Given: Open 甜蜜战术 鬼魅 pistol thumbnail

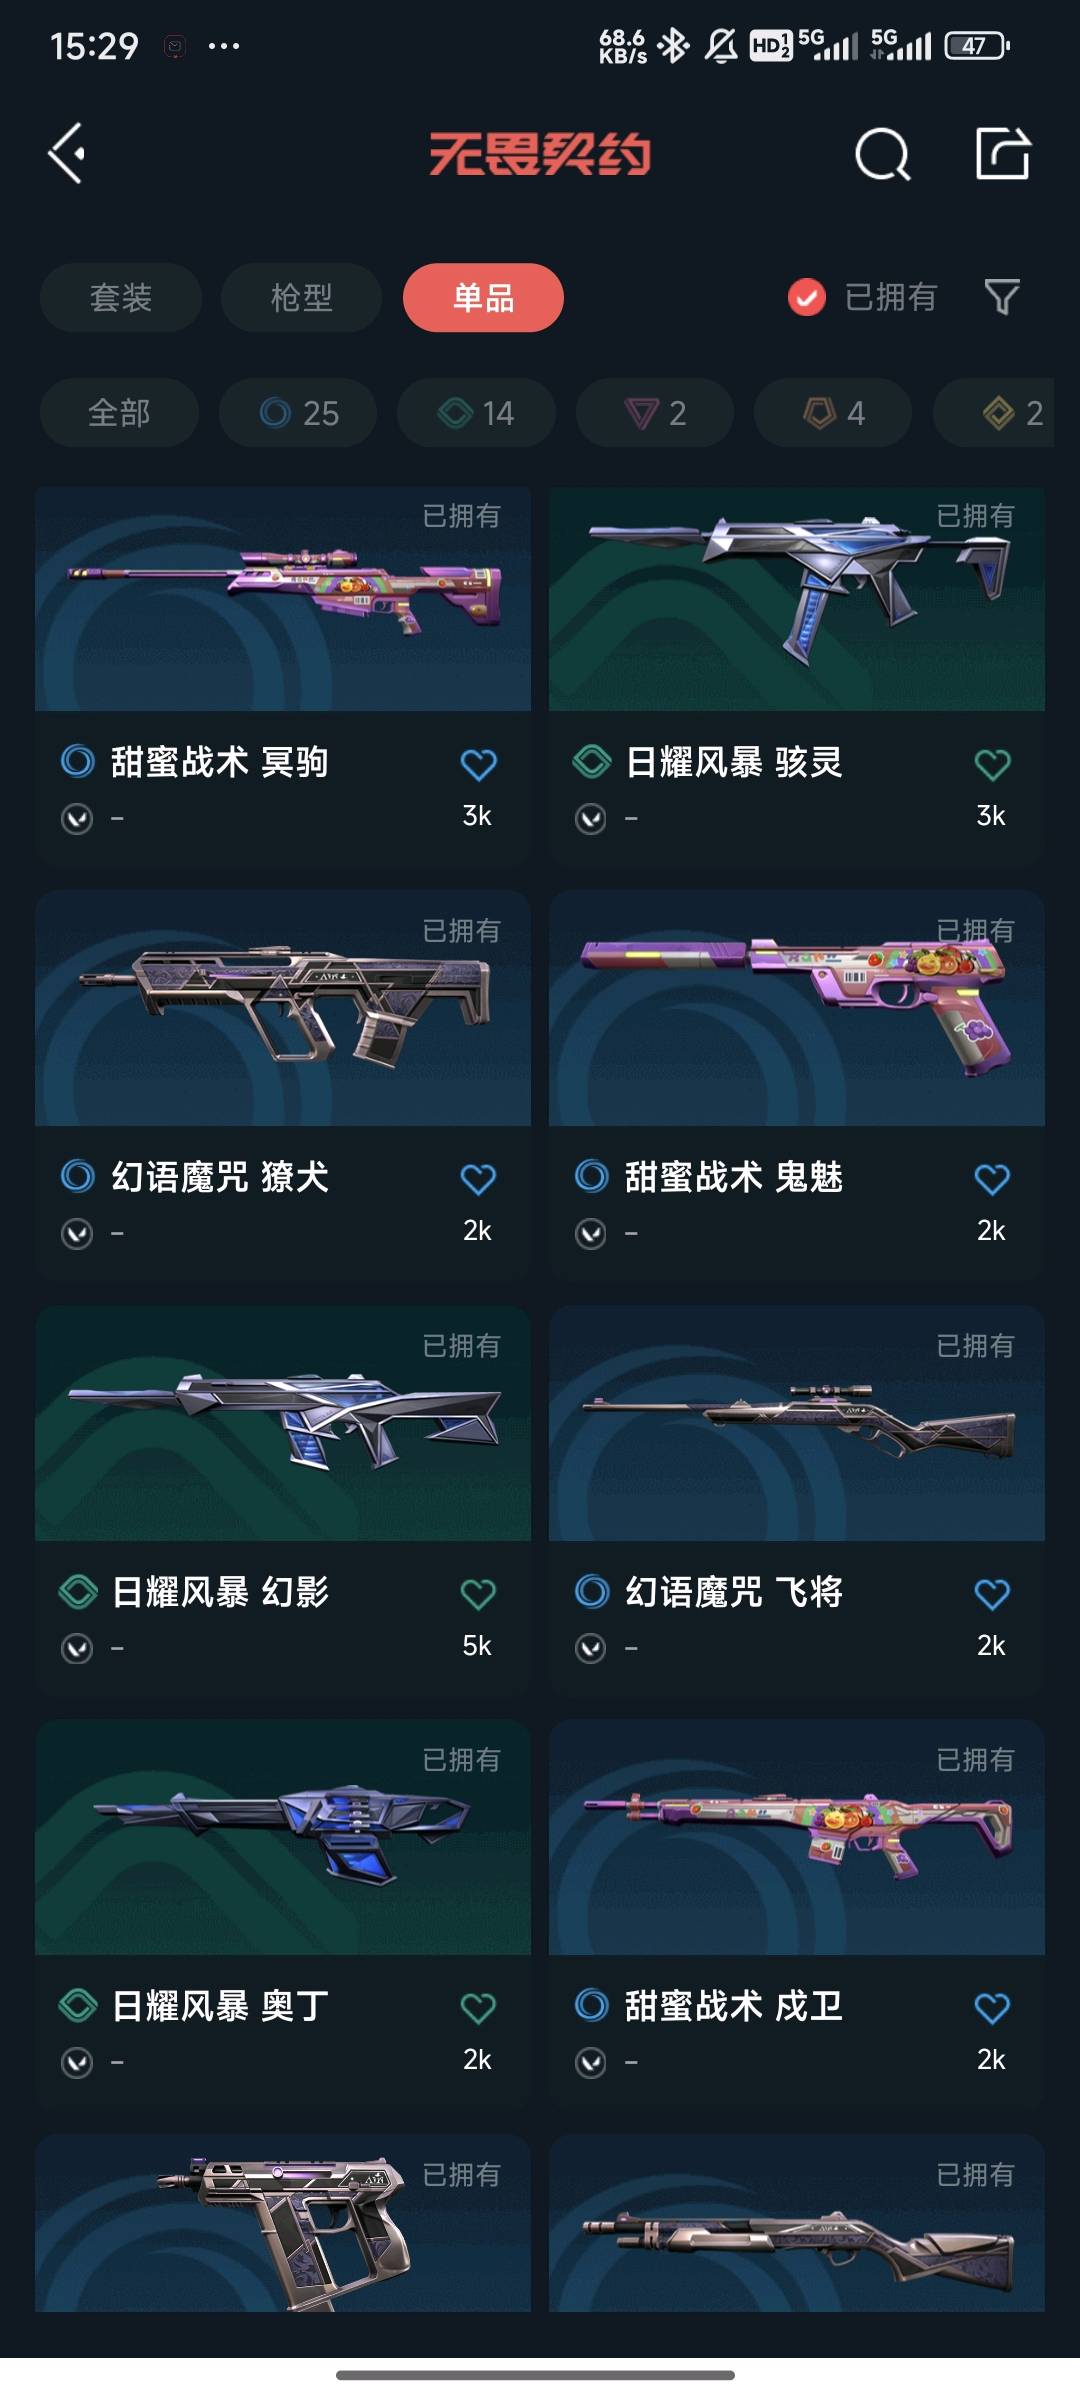Looking at the screenshot, I should pyautogui.click(x=797, y=1008).
